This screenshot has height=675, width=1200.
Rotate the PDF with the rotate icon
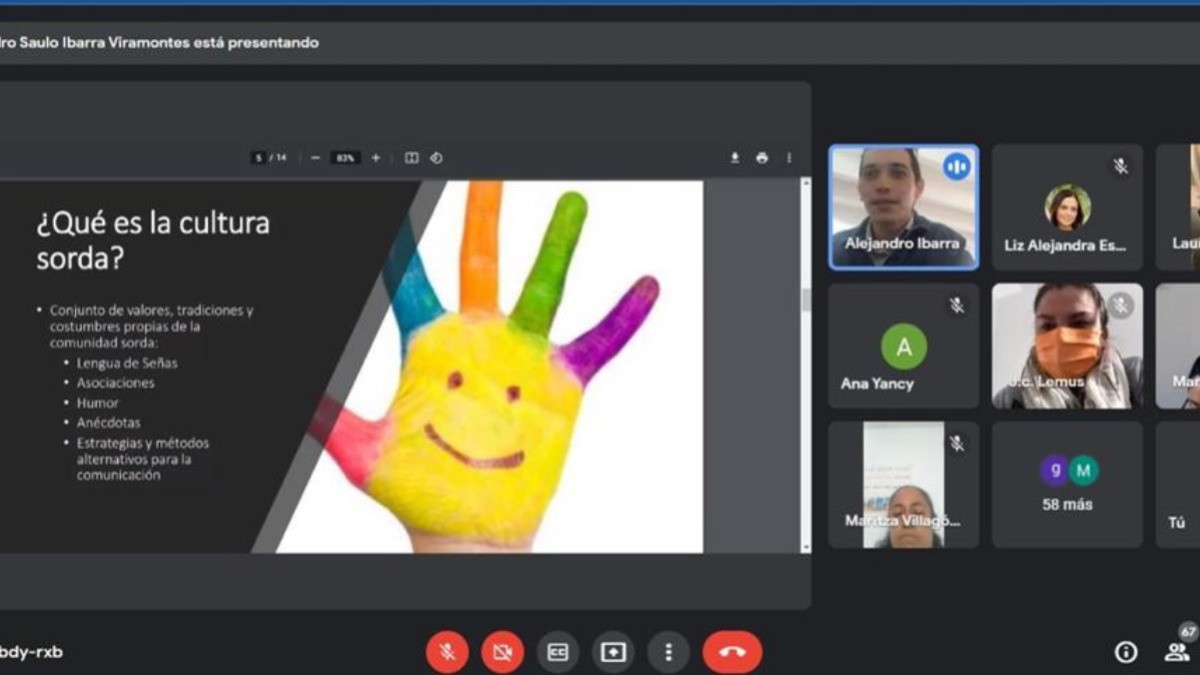point(436,158)
